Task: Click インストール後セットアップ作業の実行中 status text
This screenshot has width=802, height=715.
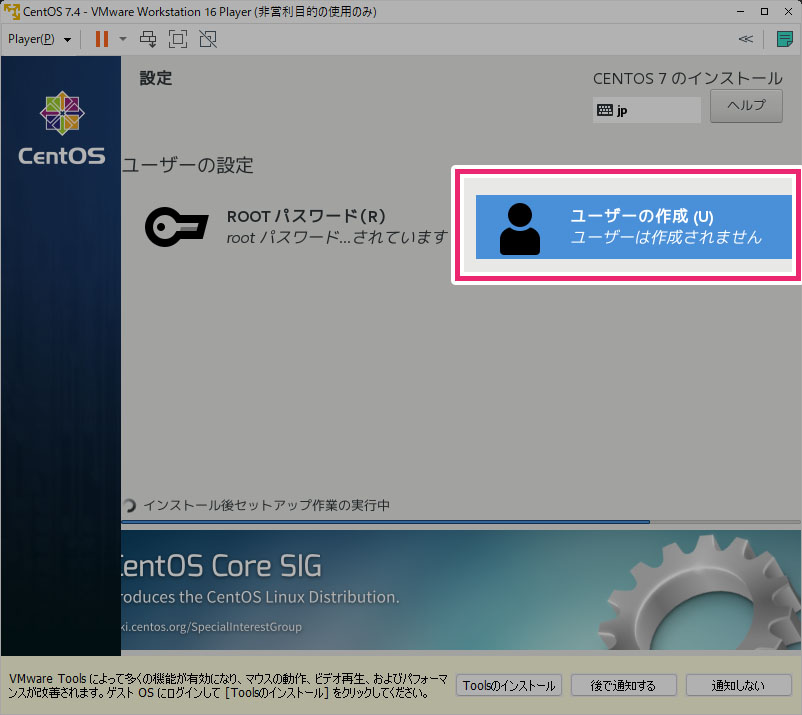Action: tap(266, 505)
